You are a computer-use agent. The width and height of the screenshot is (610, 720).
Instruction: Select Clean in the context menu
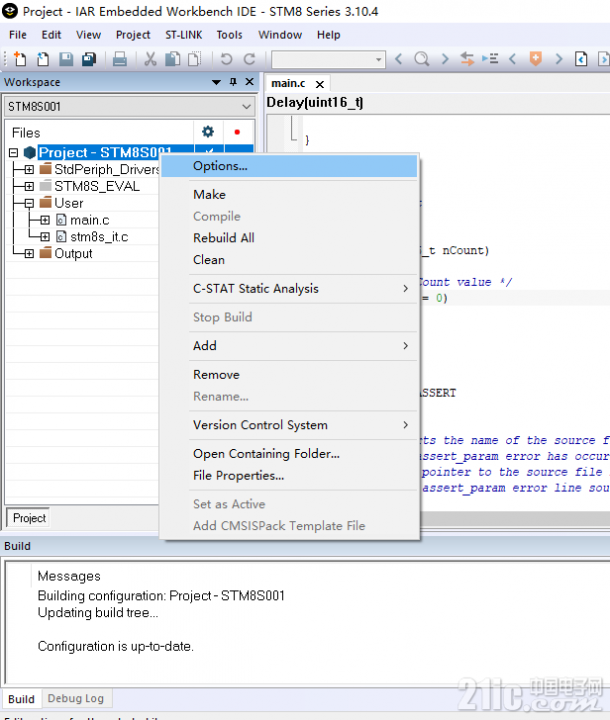tap(289, 260)
